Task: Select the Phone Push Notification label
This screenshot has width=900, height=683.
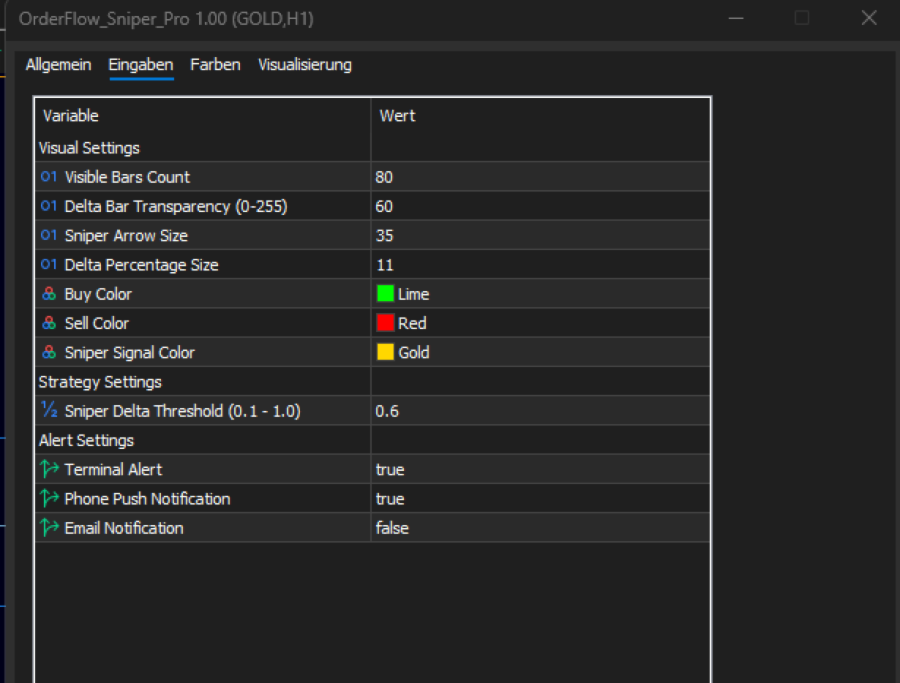Action: coord(147,499)
